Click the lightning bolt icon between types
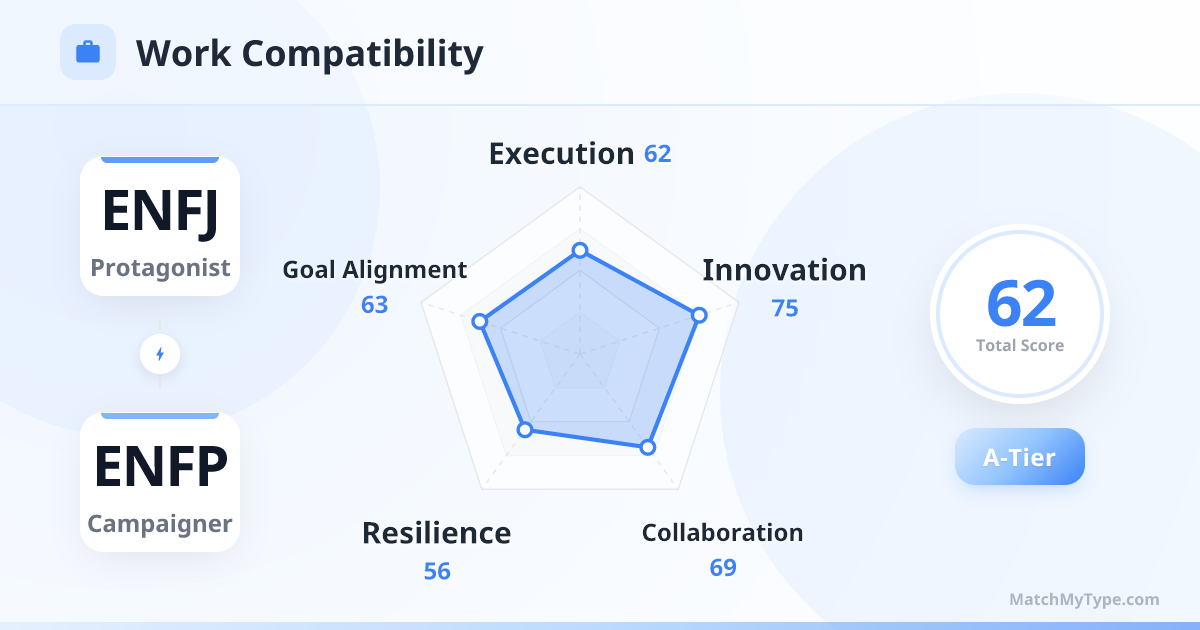 160,354
